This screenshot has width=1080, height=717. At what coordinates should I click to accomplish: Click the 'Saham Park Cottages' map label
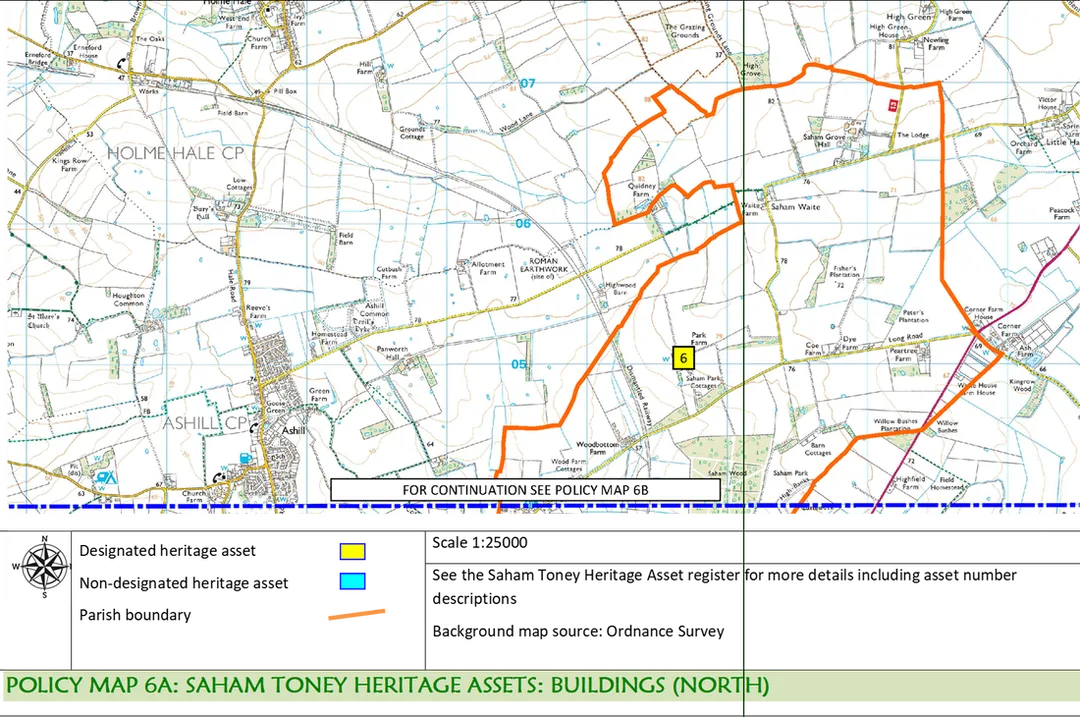point(704,382)
